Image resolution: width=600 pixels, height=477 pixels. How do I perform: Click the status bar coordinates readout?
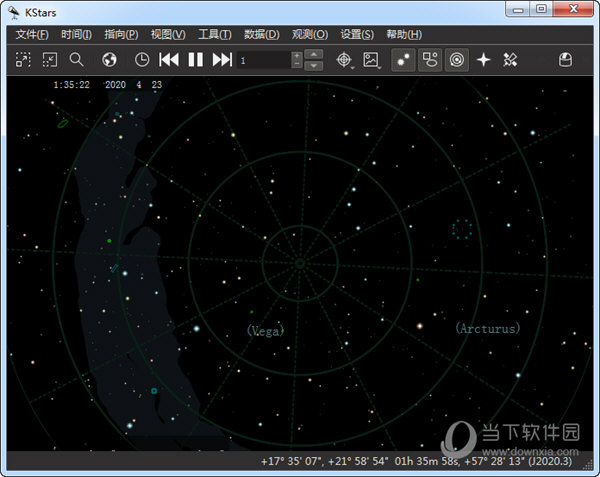click(x=416, y=461)
